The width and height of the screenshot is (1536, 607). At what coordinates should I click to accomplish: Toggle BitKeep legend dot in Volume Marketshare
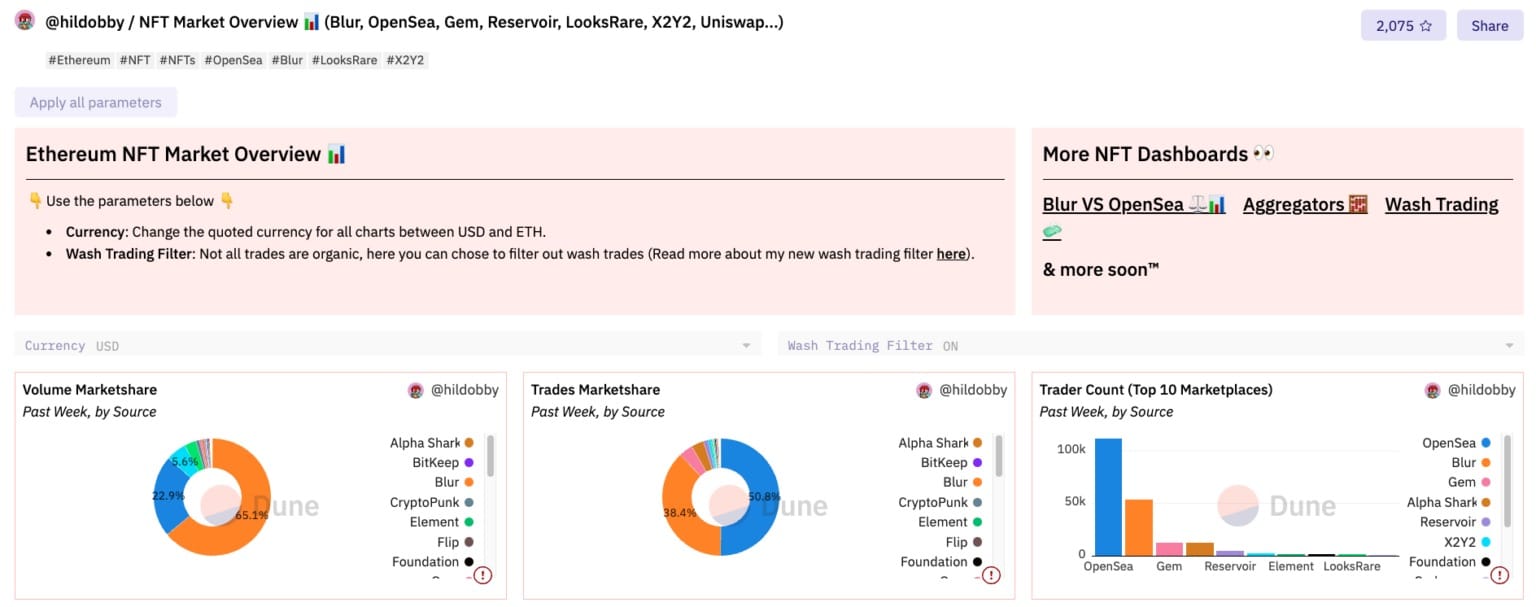(469, 463)
